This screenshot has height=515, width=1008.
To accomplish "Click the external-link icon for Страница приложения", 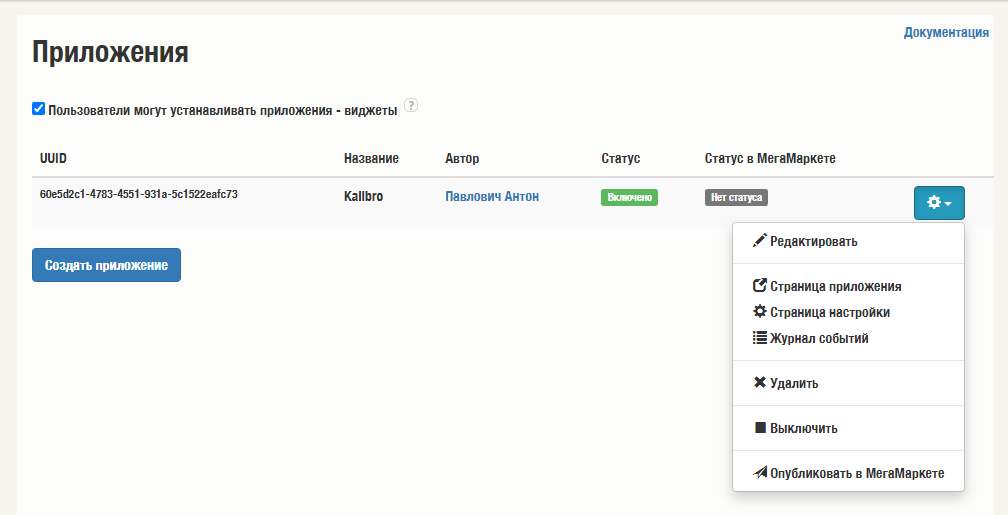I will (x=760, y=285).
